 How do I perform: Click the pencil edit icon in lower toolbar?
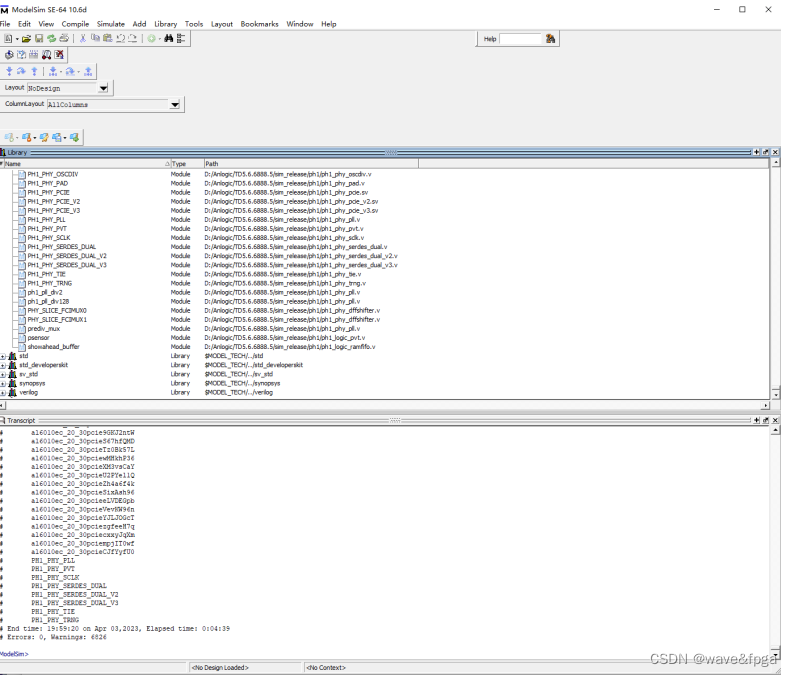click(x=44, y=137)
